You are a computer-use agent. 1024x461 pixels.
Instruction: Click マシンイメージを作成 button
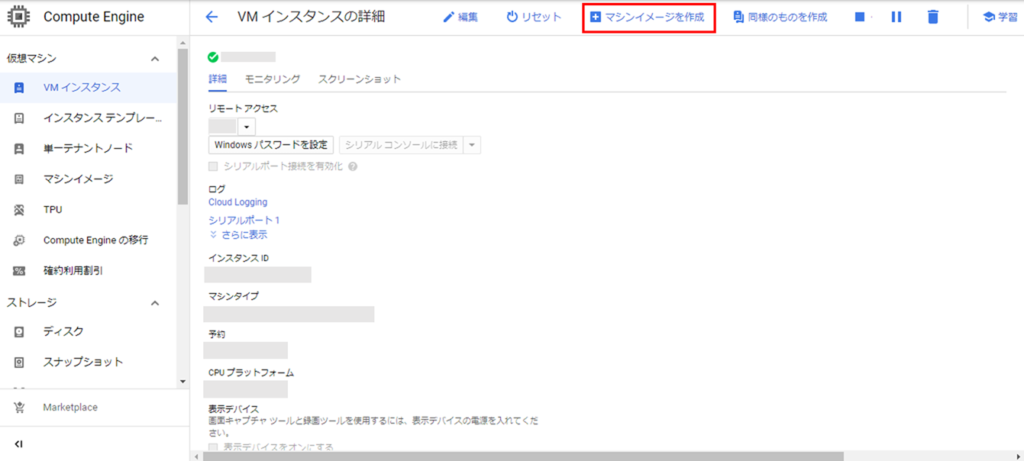click(648, 18)
